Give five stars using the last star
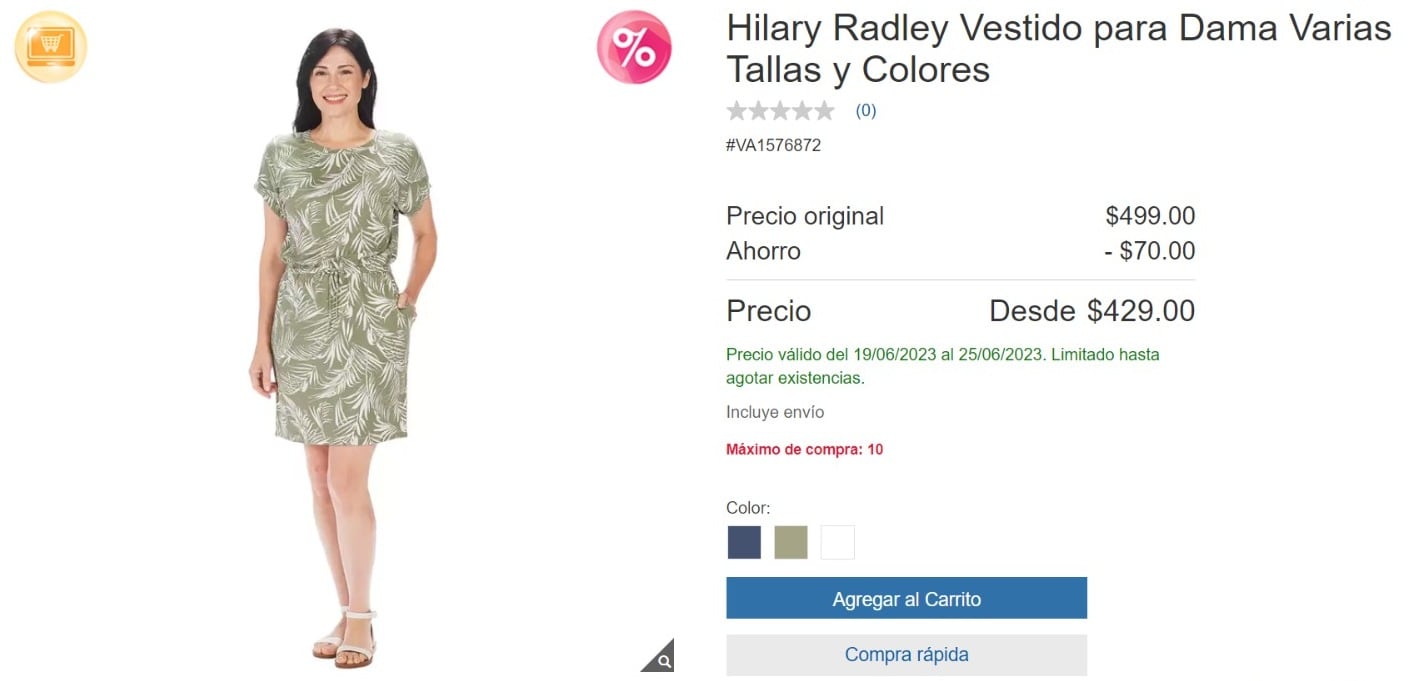1408x681 pixels. [x=825, y=111]
